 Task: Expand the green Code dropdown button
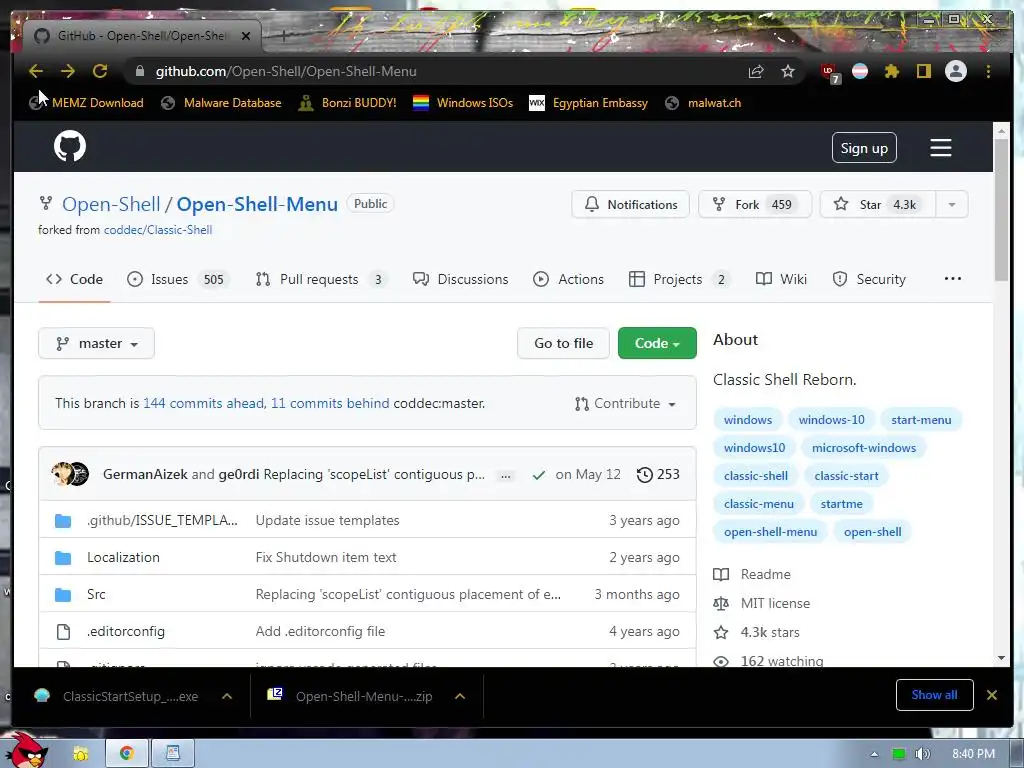[x=657, y=344]
